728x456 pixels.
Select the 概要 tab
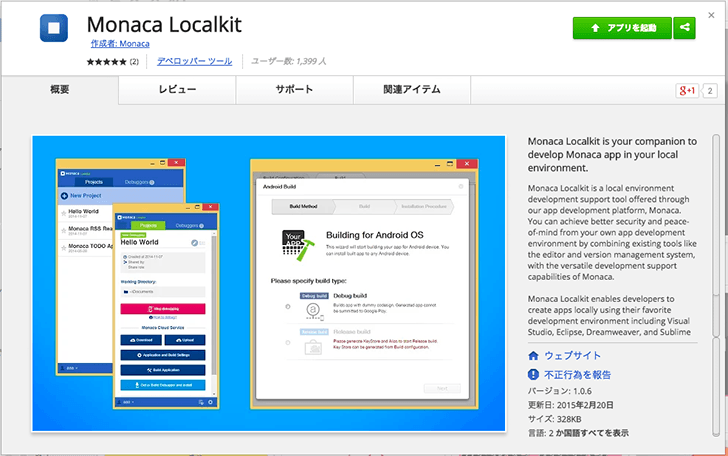[60, 90]
